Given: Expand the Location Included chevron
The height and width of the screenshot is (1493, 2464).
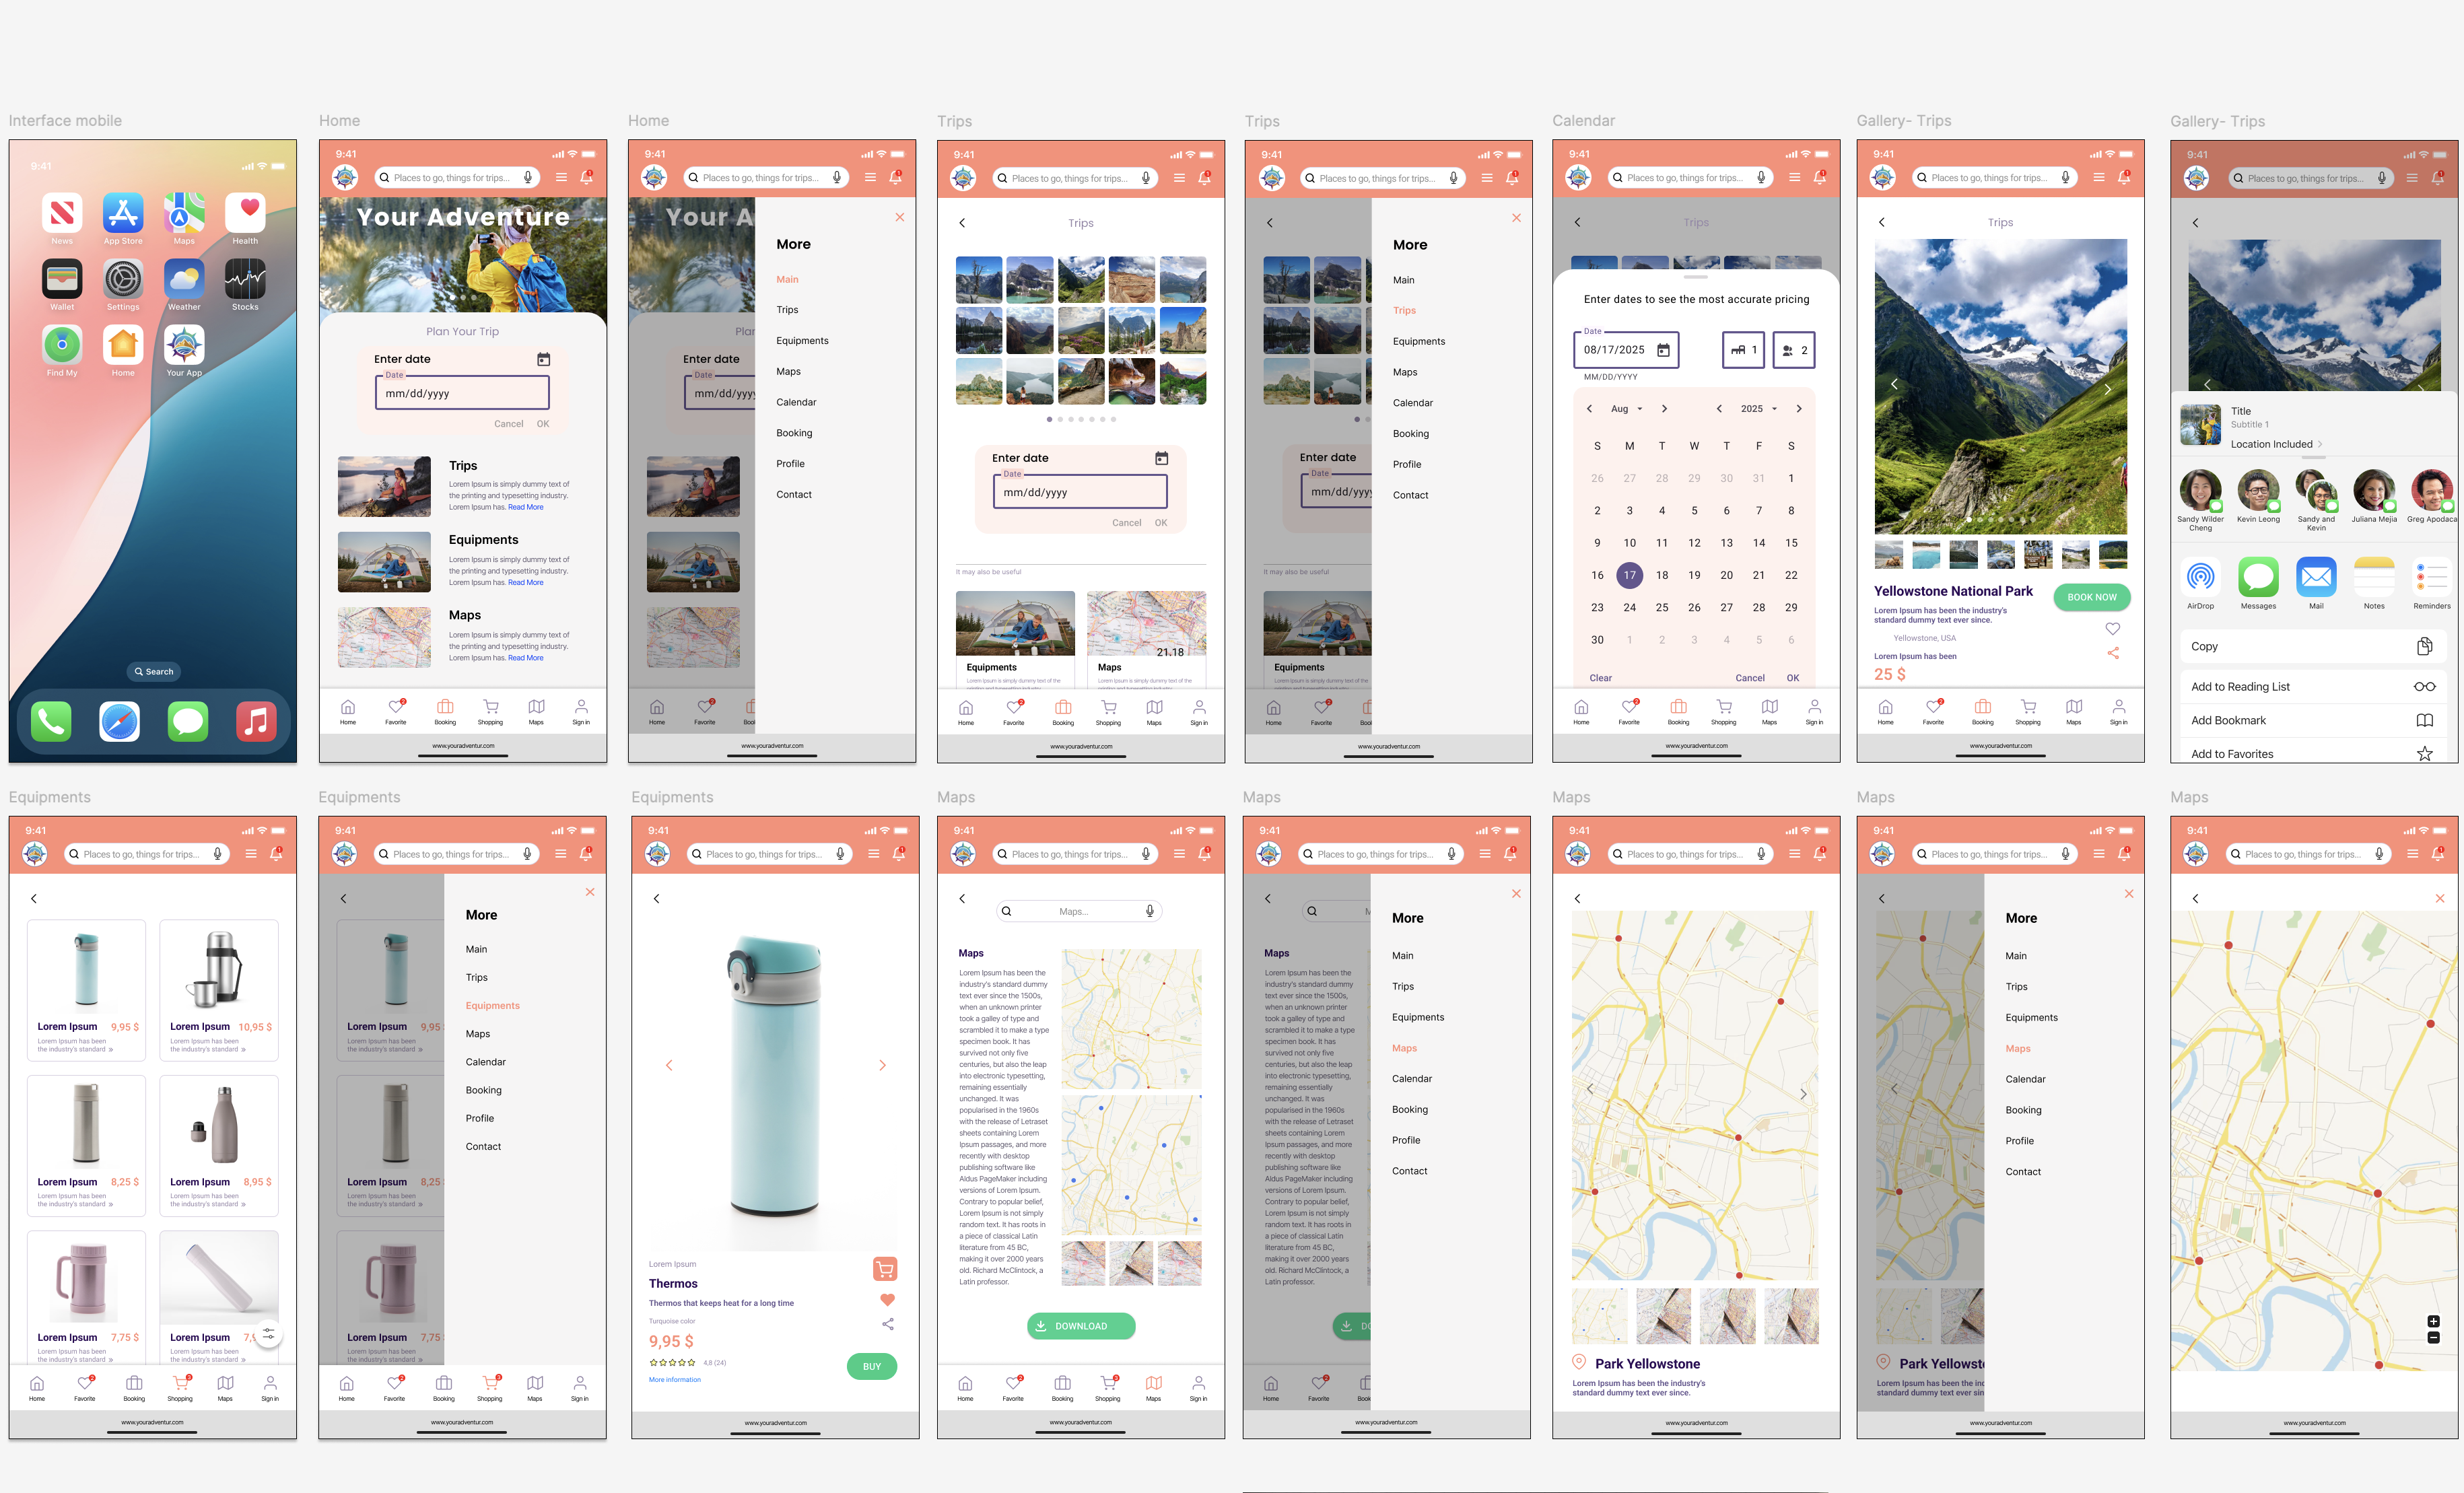Looking at the screenshot, I should click(x=2320, y=444).
